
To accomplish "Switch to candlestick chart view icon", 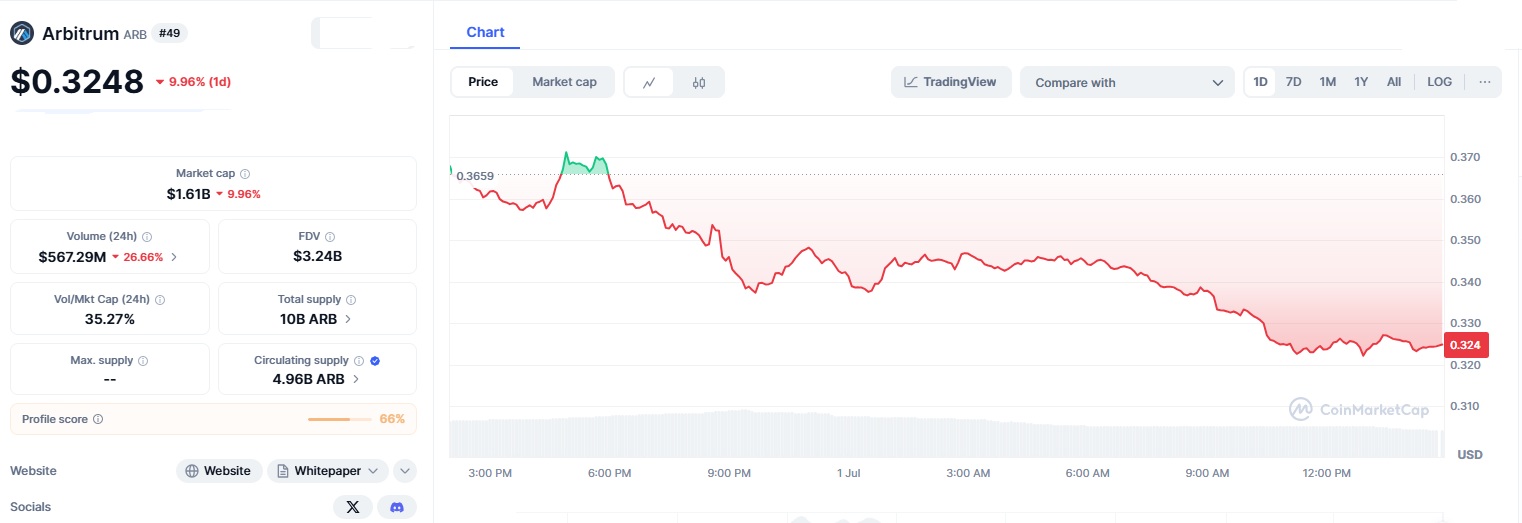I will coord(699,82).
